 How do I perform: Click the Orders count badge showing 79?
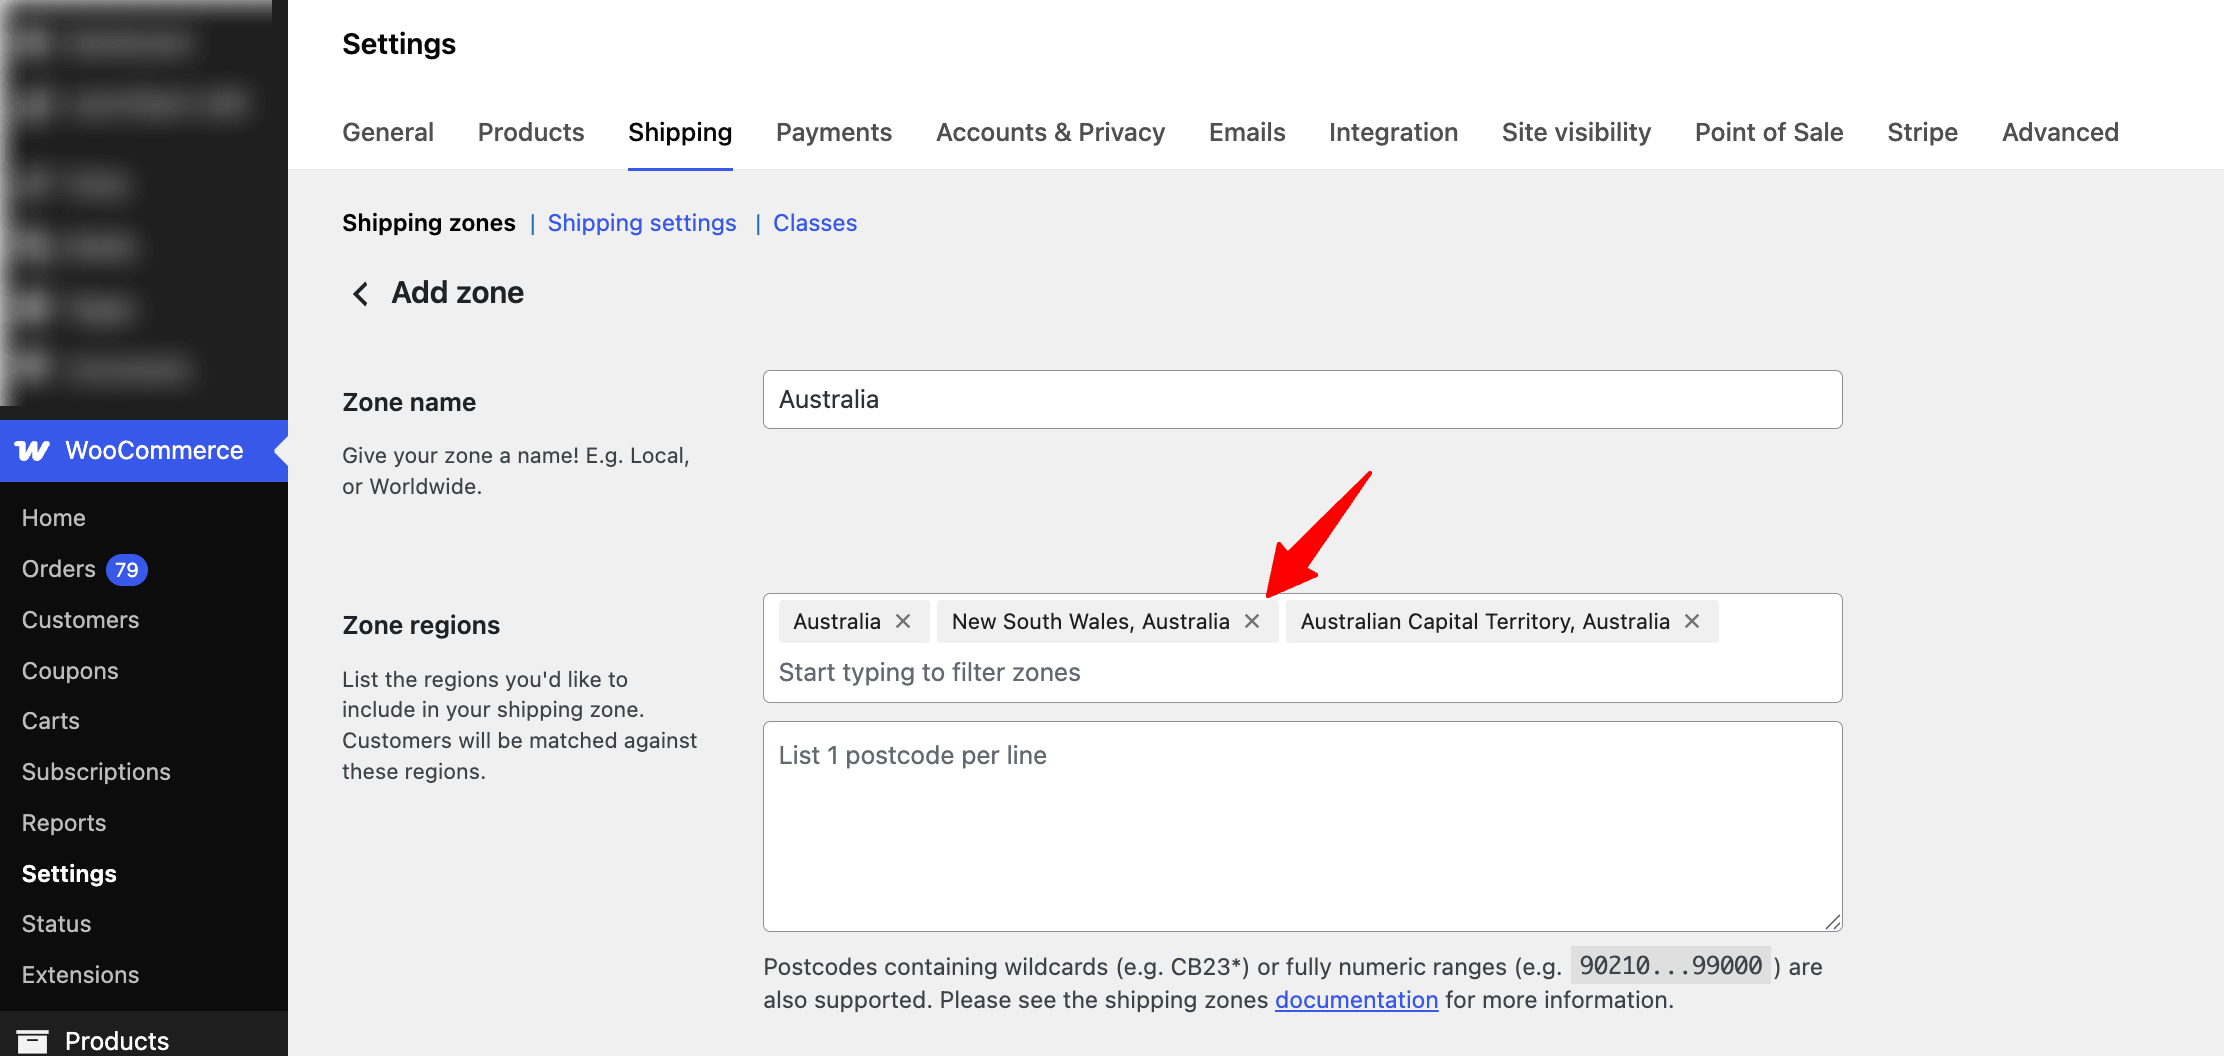click(x=123, y=569)
